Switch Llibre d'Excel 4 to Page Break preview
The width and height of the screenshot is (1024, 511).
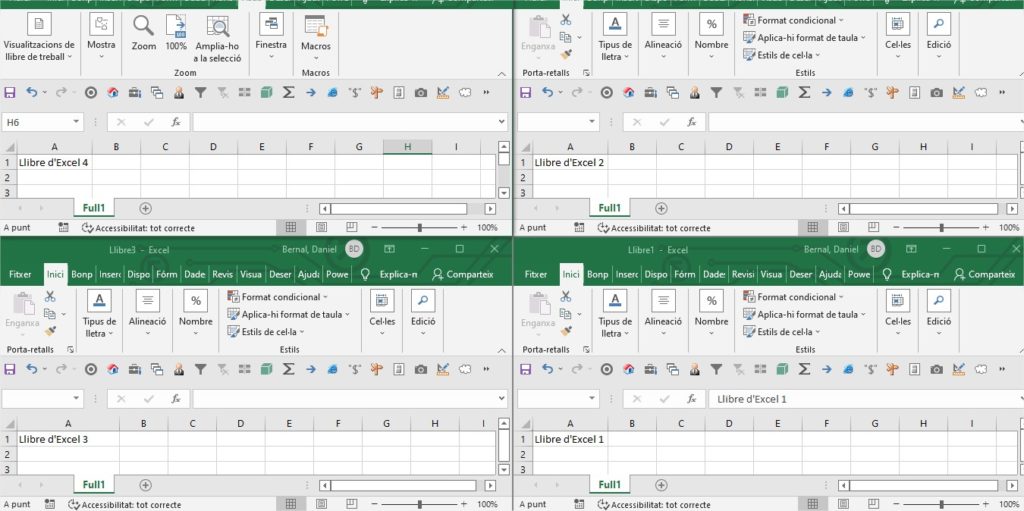pyautogui.click(x=351, y=227)
